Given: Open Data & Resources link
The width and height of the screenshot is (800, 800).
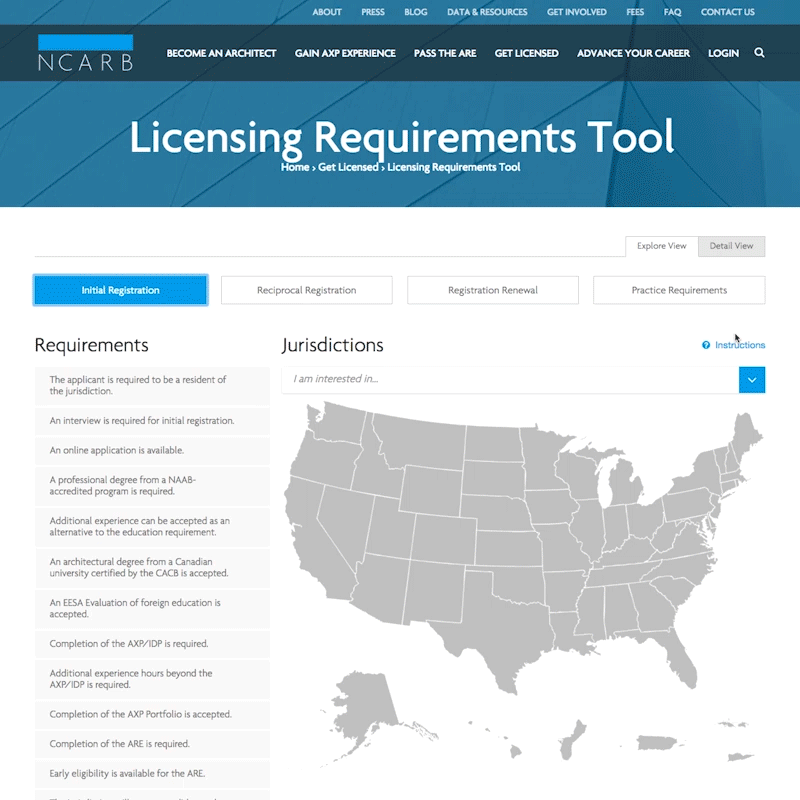Looking at the screenshot, I should [x=487, y=12].
